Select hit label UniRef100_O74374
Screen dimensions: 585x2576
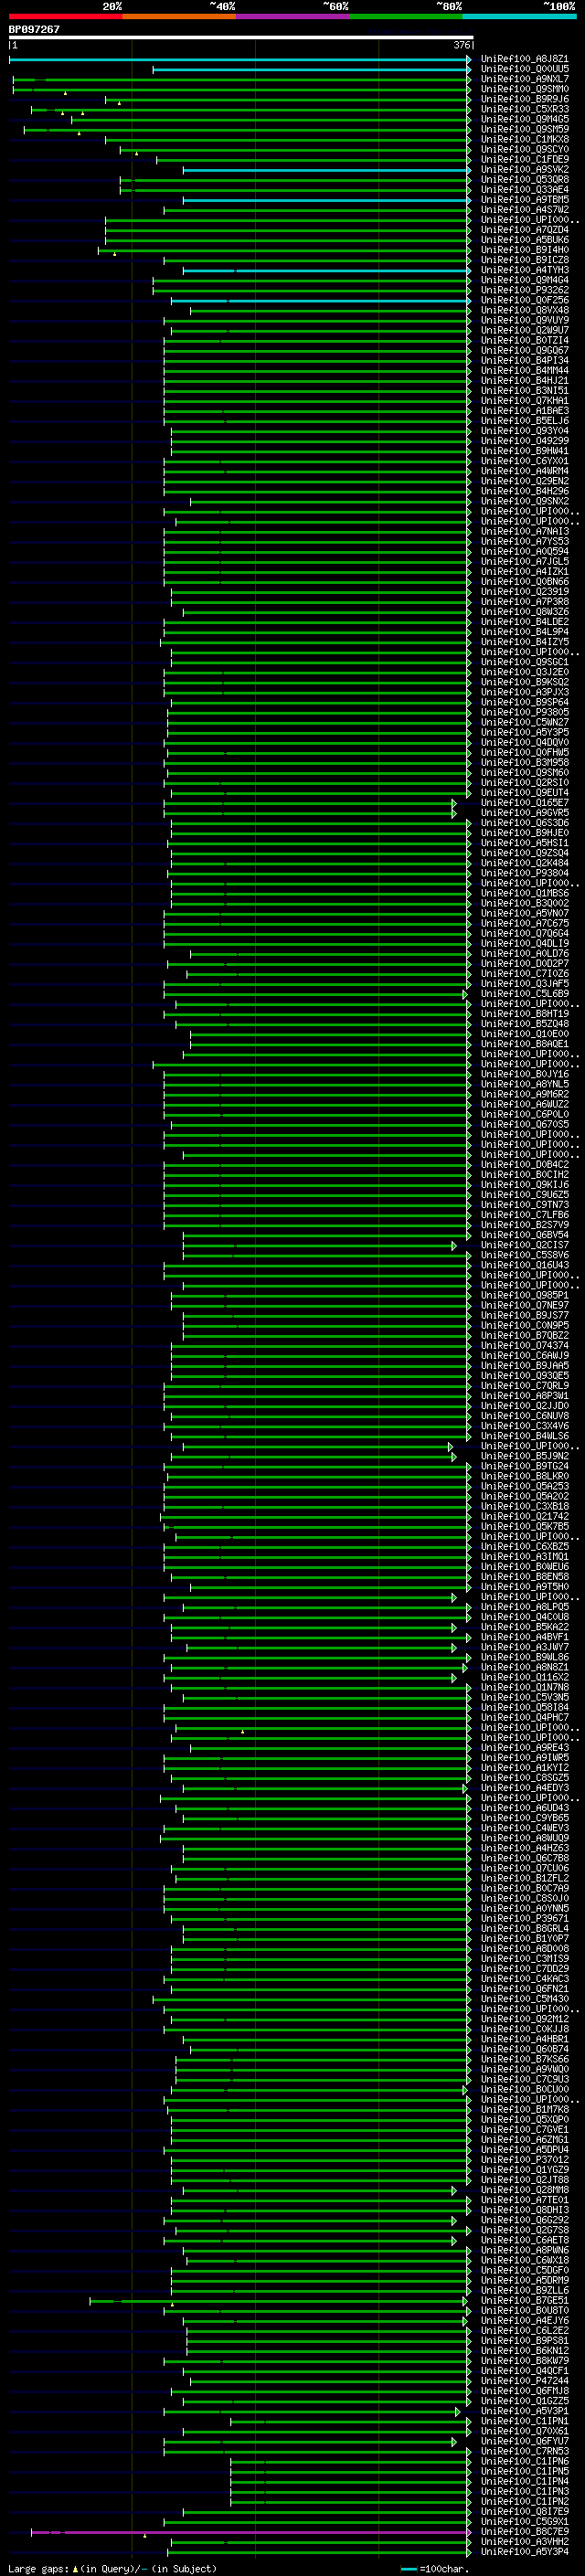coord(525,1345)
